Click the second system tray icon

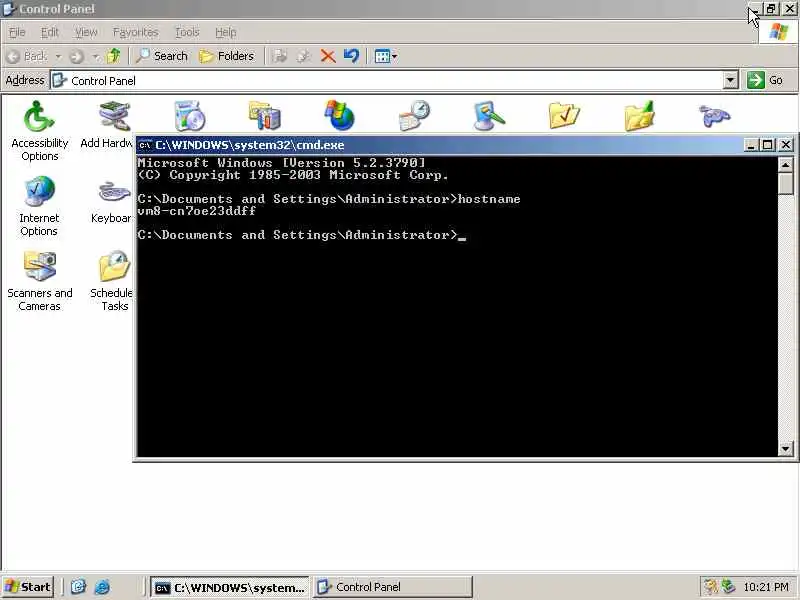tap(728, 587)
